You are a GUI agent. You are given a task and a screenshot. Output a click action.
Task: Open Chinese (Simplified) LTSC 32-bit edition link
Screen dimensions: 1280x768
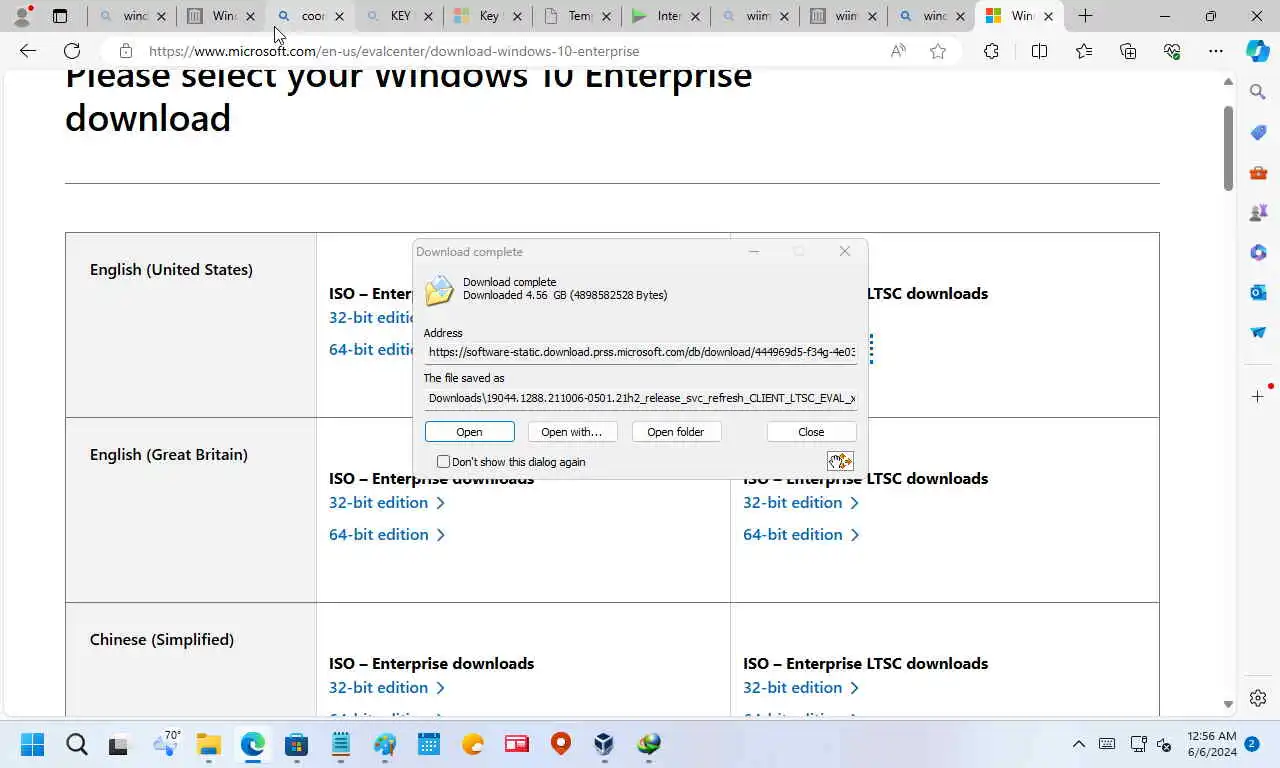tap(801, 687)
